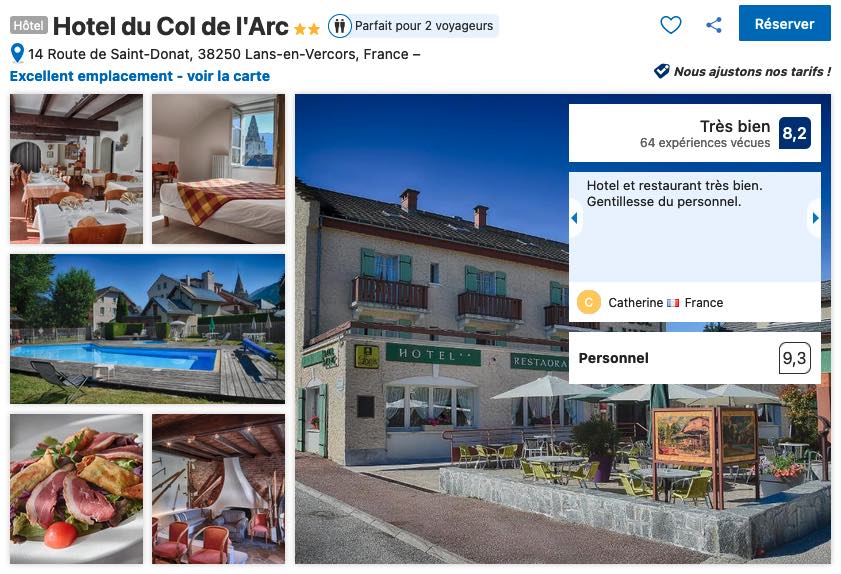
Task: Open the 64 expériences vécues reviews
Action: (x=705, y=143)
